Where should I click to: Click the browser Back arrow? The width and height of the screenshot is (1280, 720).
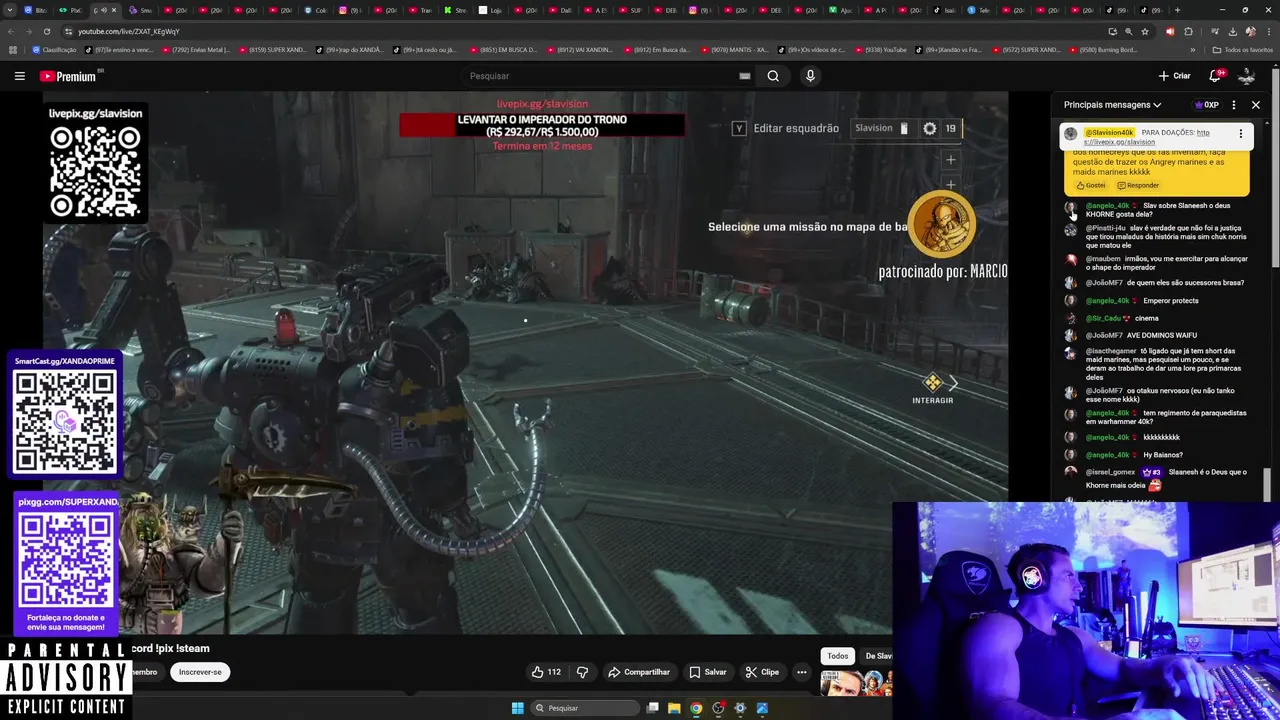[11, 31]
